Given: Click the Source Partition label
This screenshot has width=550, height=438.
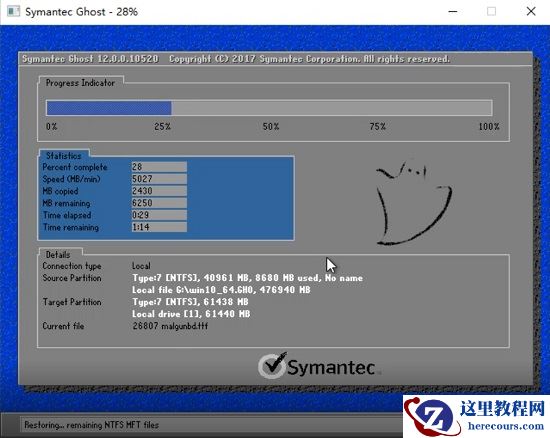Looking at the screenshot, I should coord(72,278).
